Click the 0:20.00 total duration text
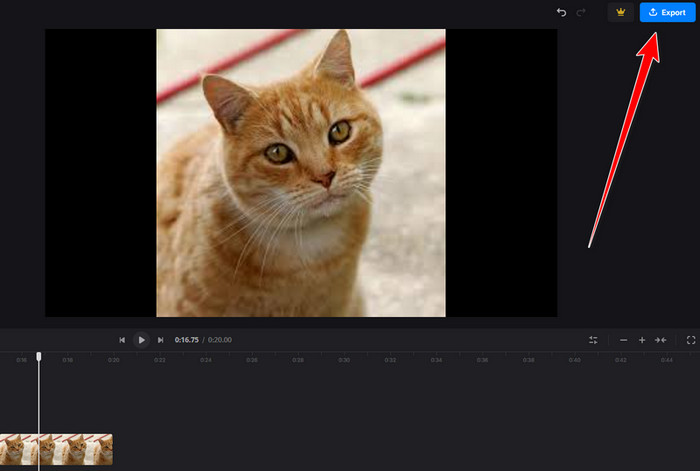Screen dimensions: 700x471 (220, 340)
